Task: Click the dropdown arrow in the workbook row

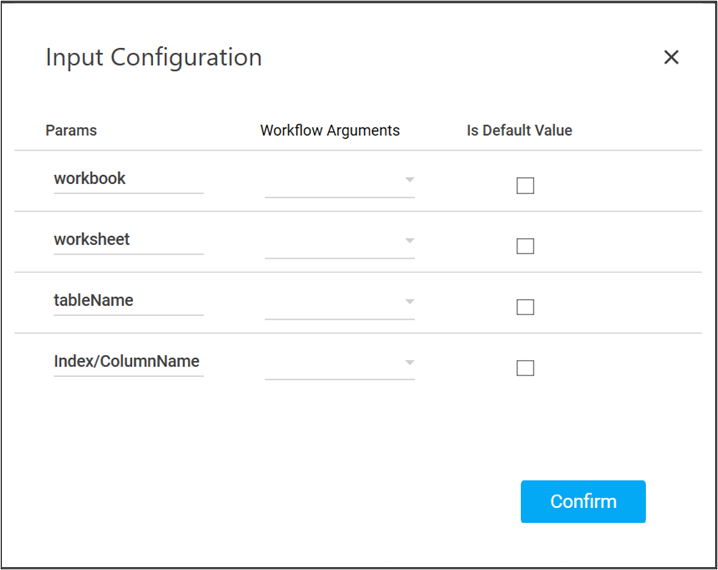Action: [409, 181]
